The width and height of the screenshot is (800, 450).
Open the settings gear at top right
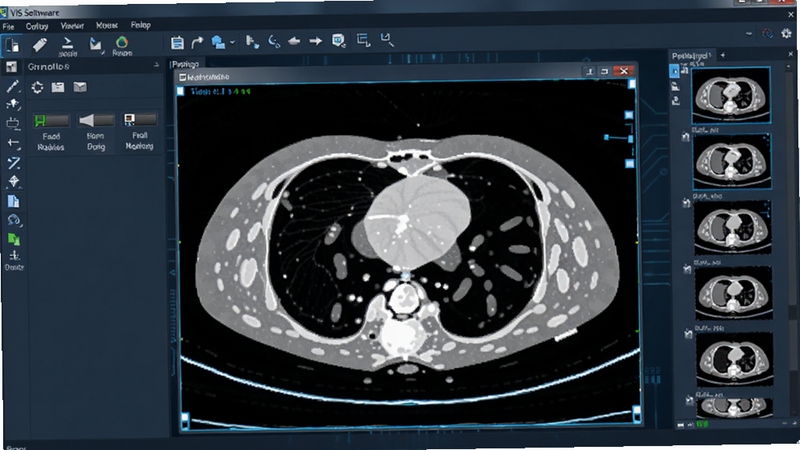786,34
